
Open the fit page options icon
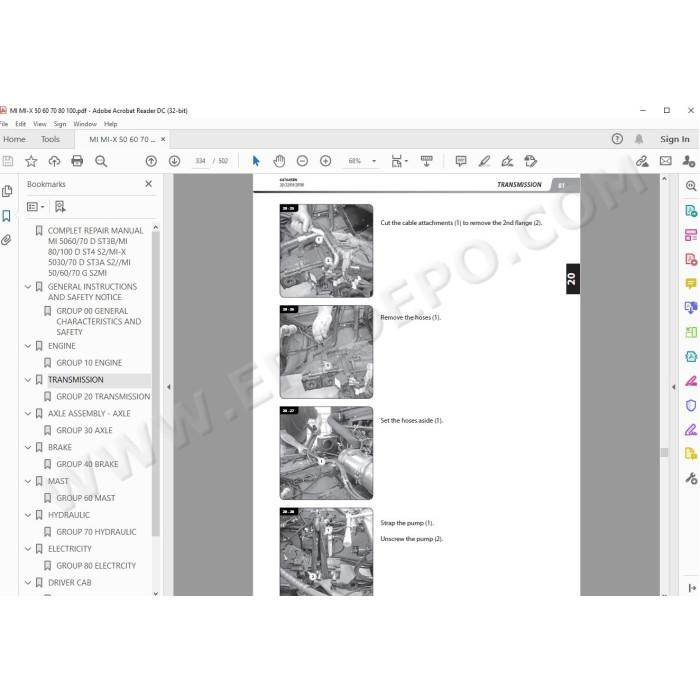click(x=399, y=161)
